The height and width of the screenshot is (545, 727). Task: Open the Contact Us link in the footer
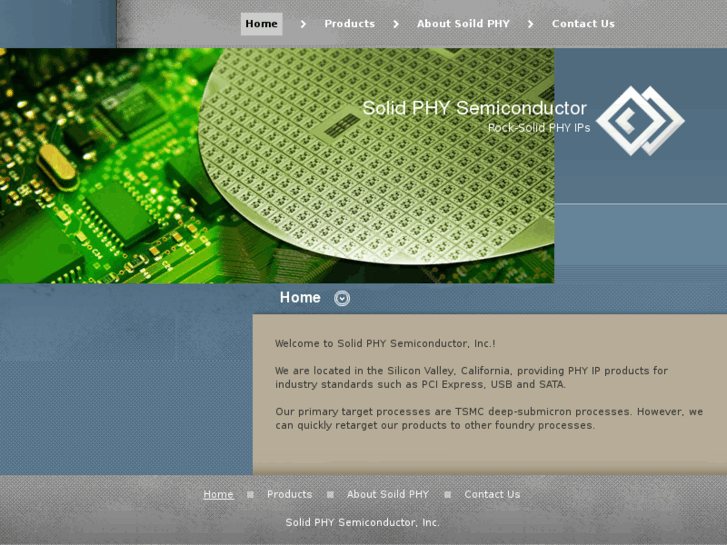(x=492, y=494)
